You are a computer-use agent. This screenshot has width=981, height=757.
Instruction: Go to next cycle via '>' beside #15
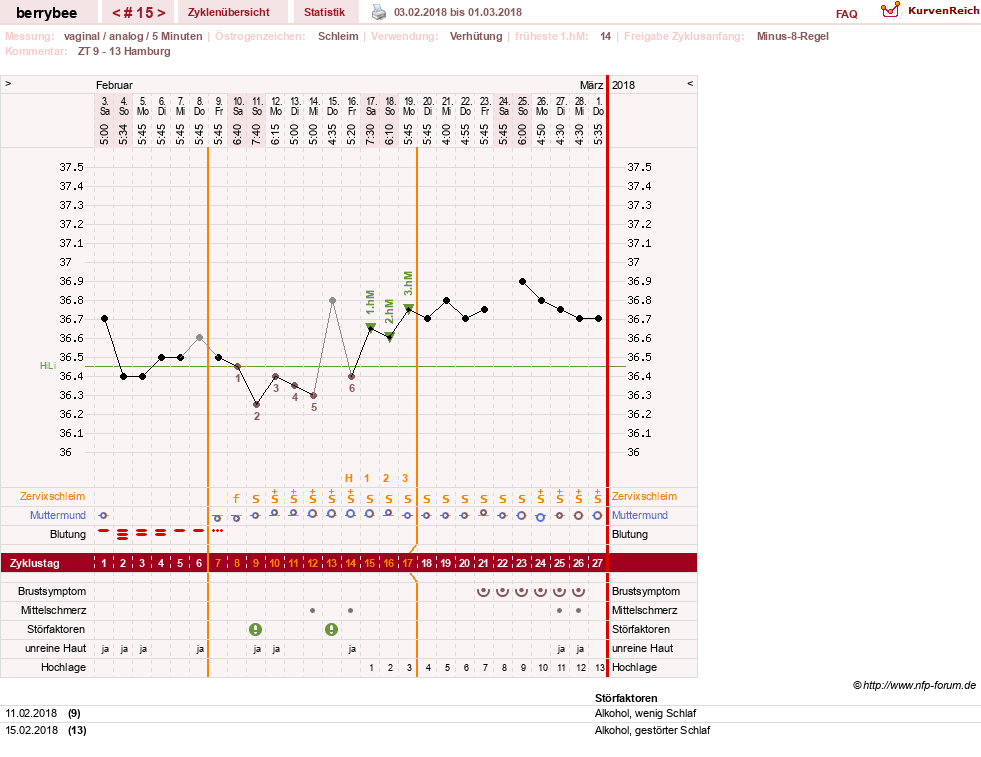point(161,13)
